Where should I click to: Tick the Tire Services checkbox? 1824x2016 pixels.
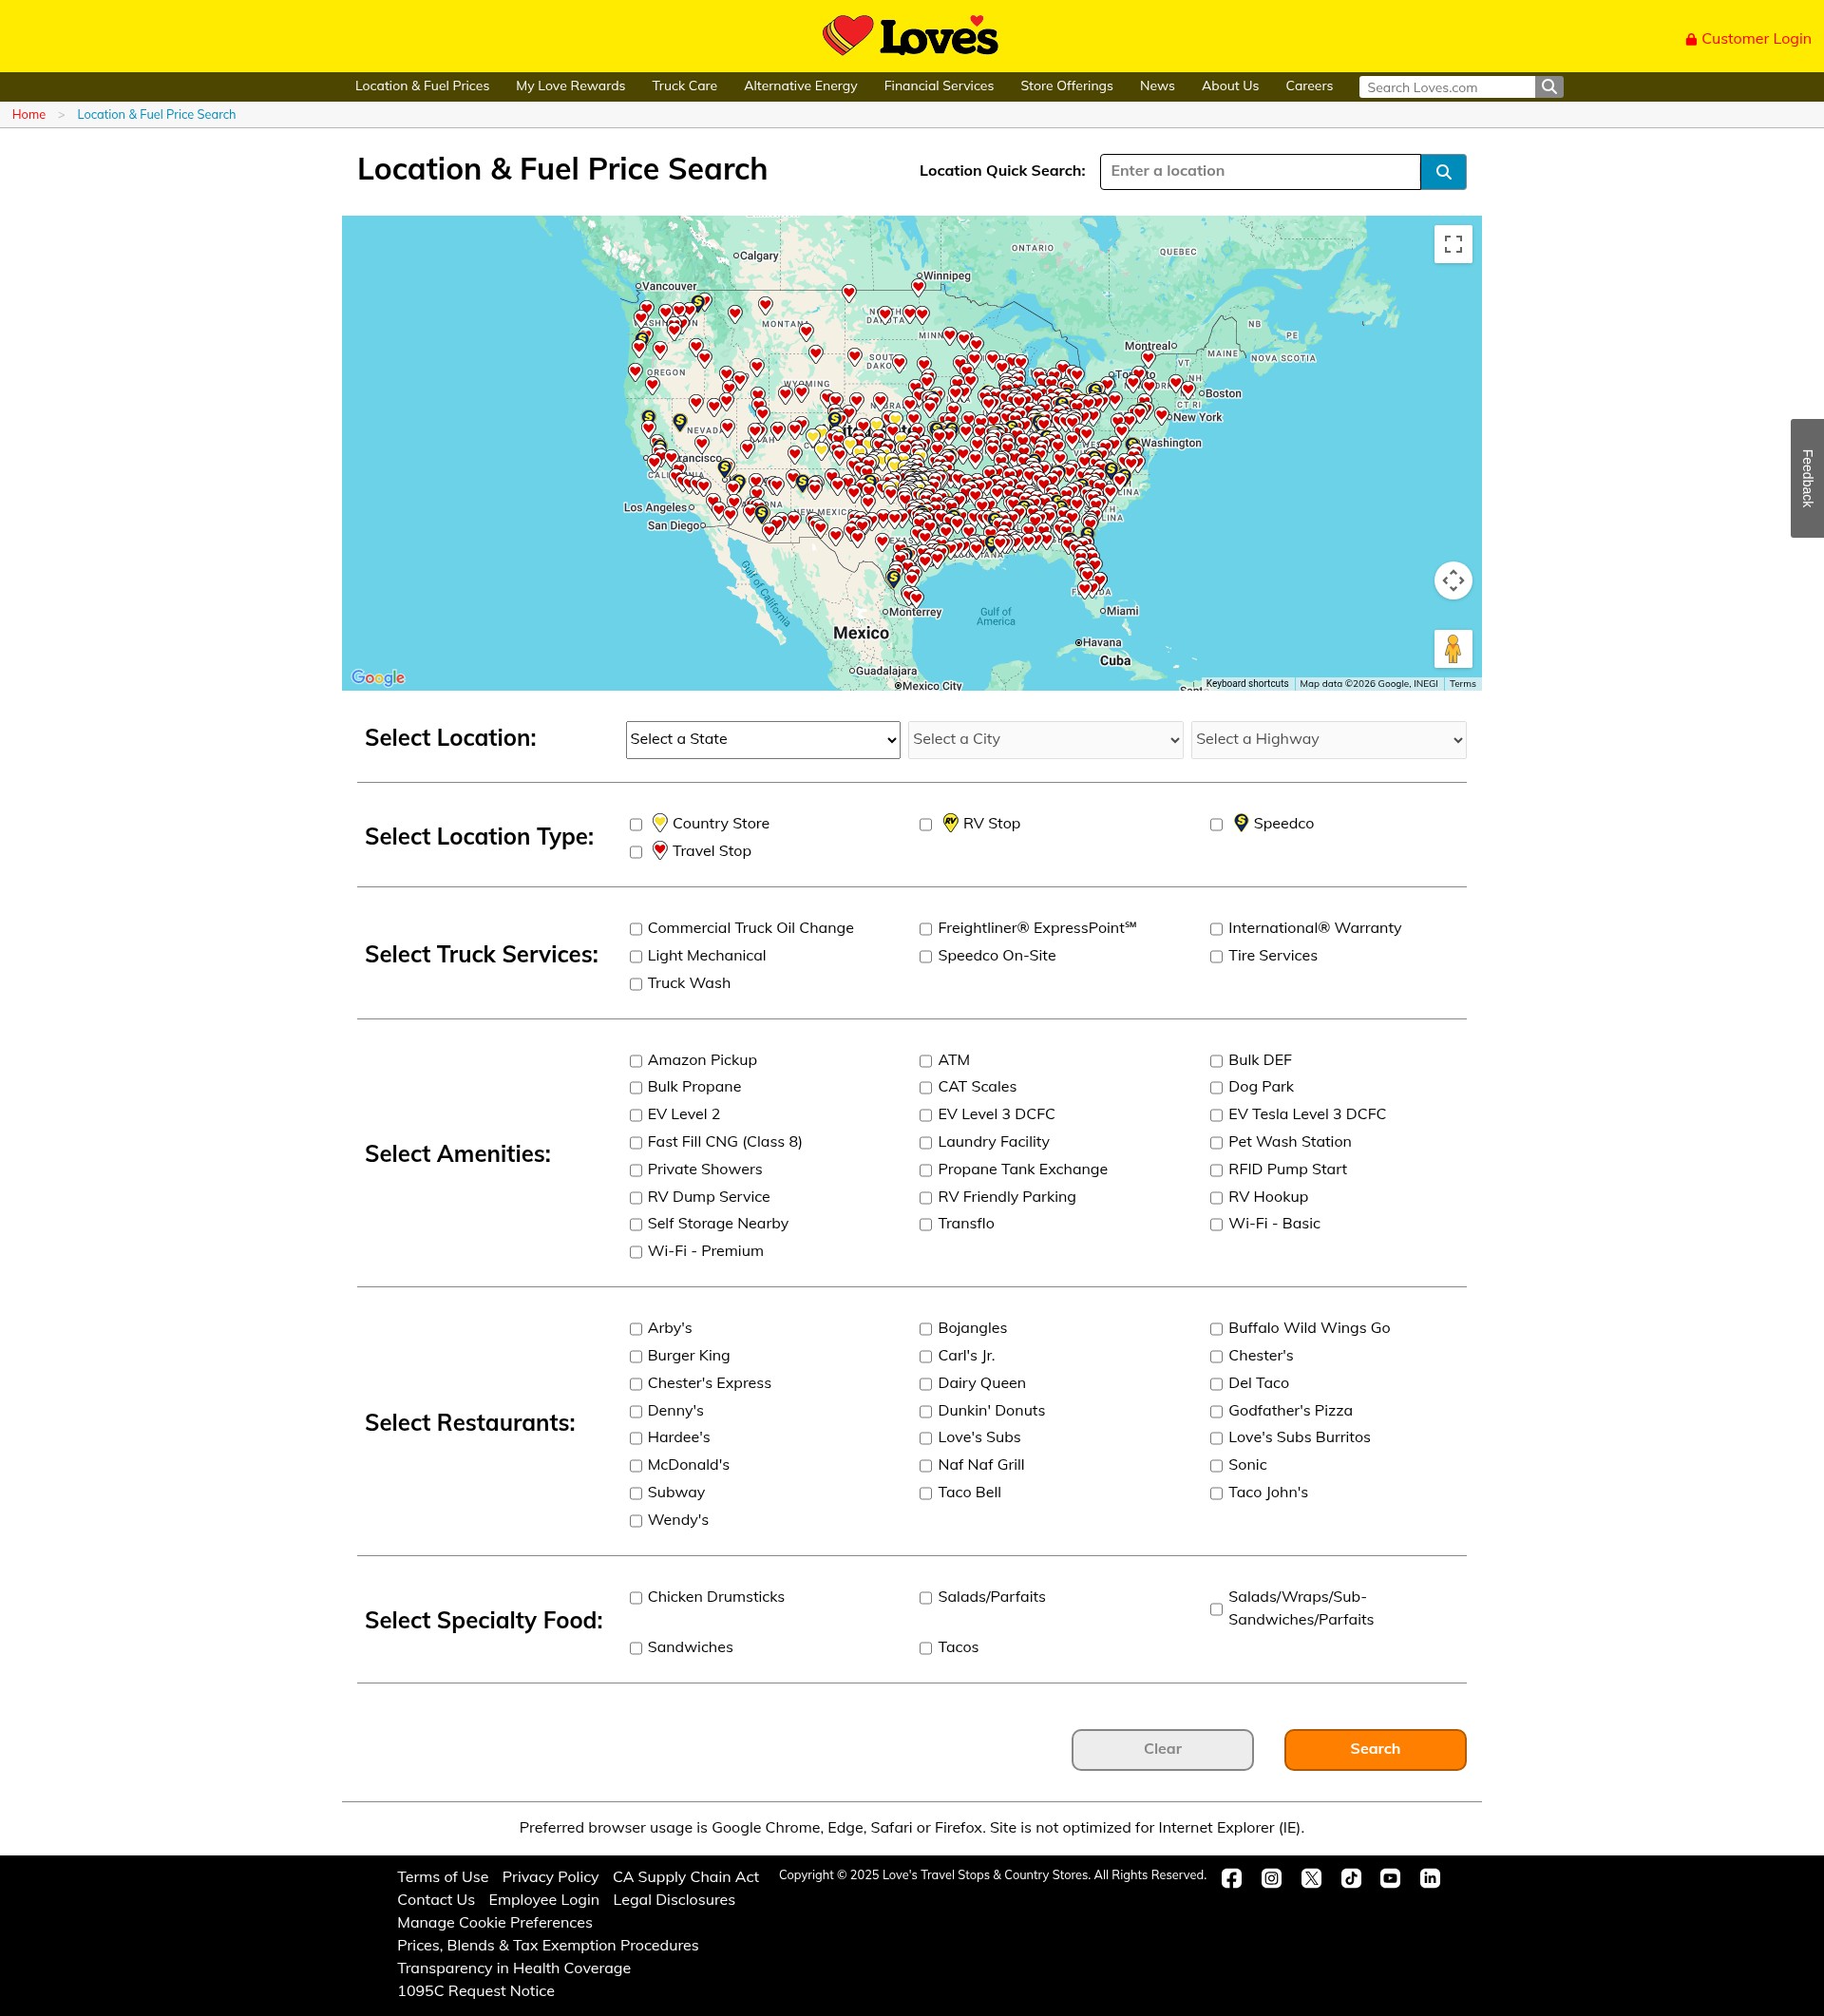coord(1216,957)
